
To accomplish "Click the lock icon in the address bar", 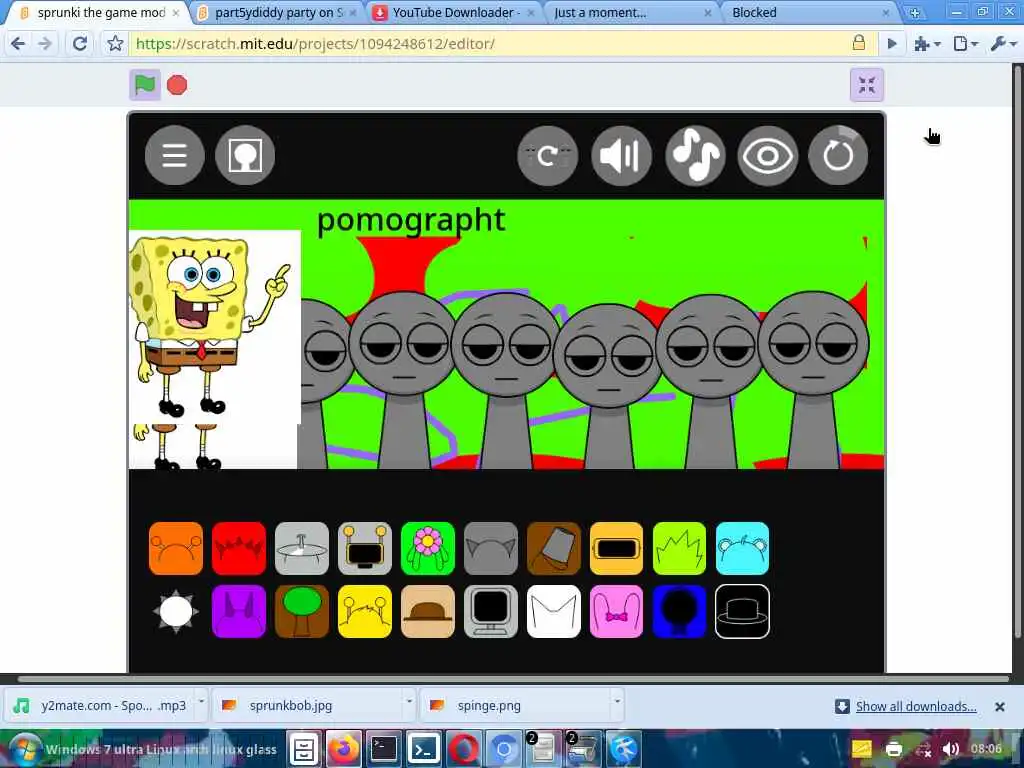I will coord(859,43).
